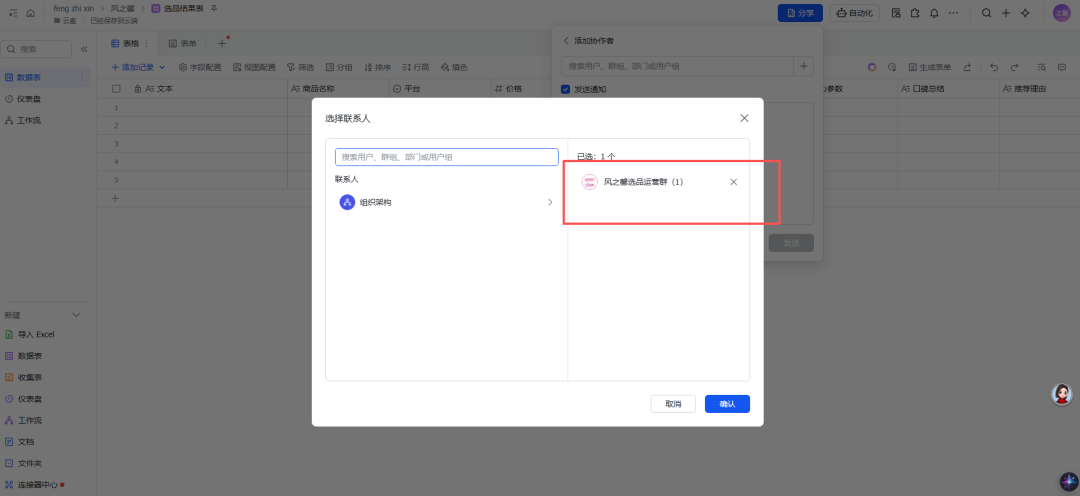
Task: Go back from 添加协作者 panel
Action: (566, 41)
